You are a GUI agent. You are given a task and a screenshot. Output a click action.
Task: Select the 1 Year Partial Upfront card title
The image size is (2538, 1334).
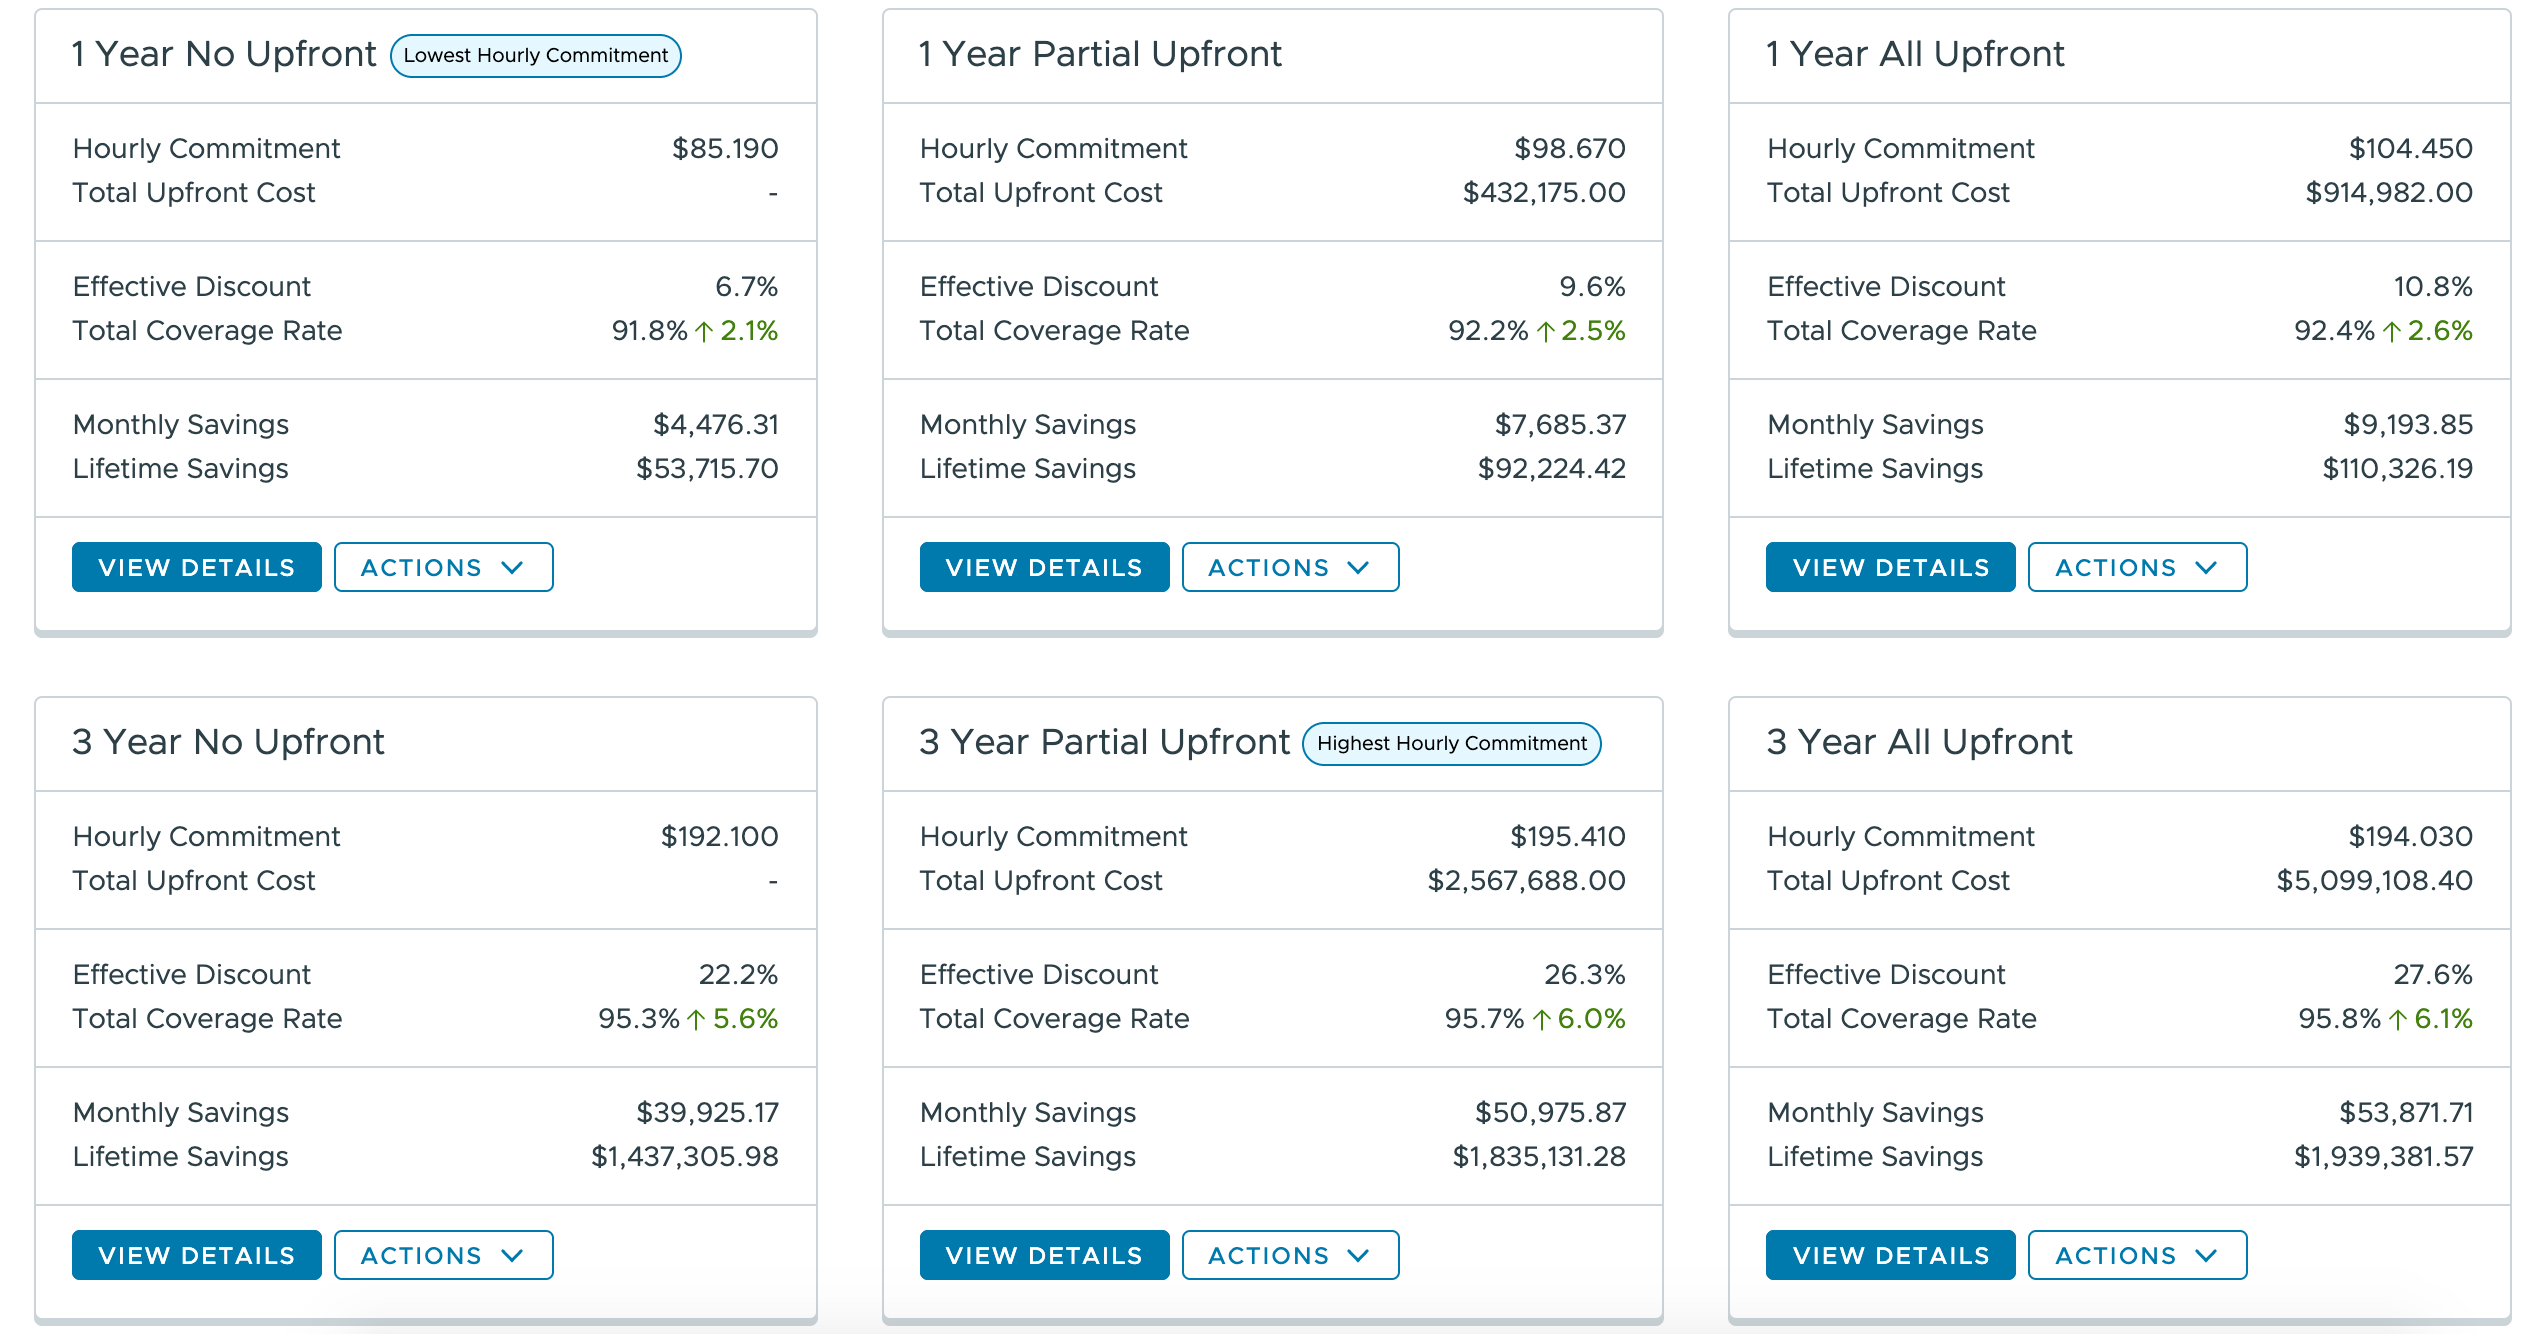point(1100,55)
